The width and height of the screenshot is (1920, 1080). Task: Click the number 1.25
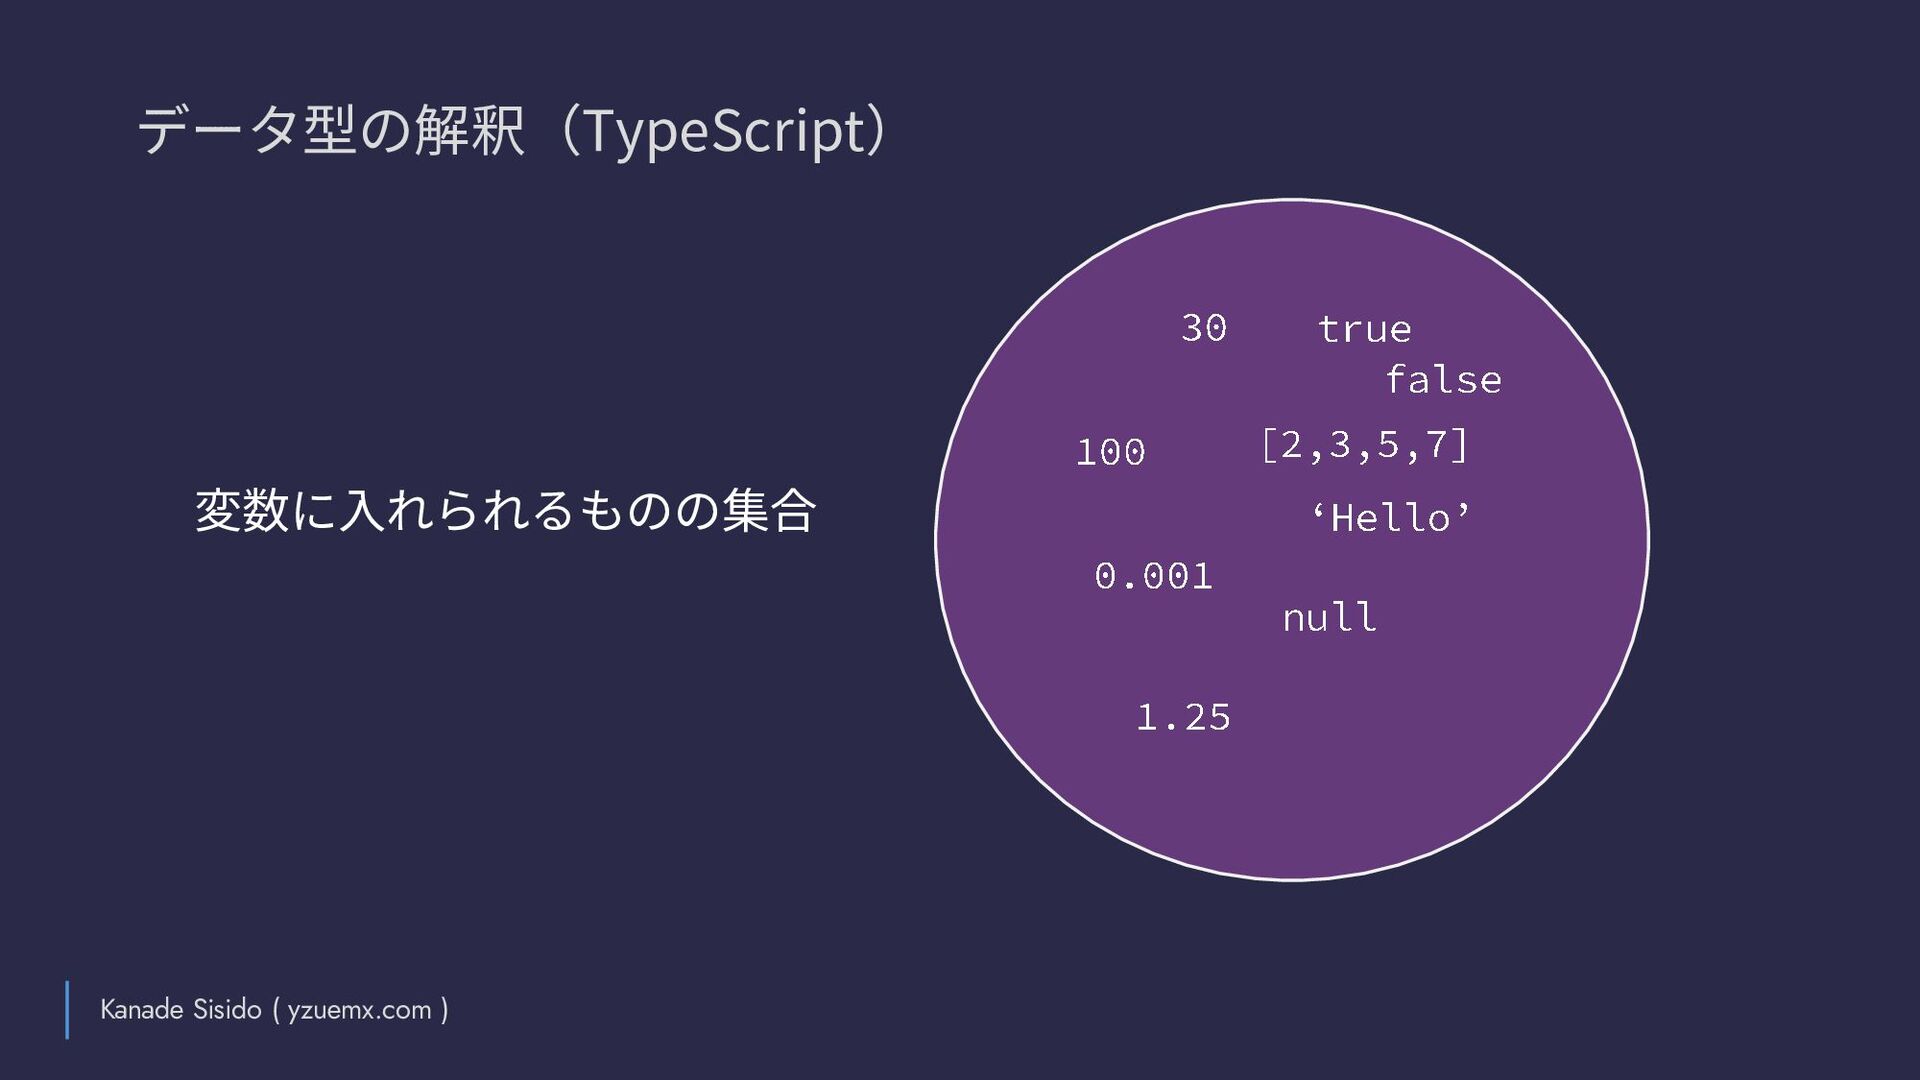[x=1183, y=717]
